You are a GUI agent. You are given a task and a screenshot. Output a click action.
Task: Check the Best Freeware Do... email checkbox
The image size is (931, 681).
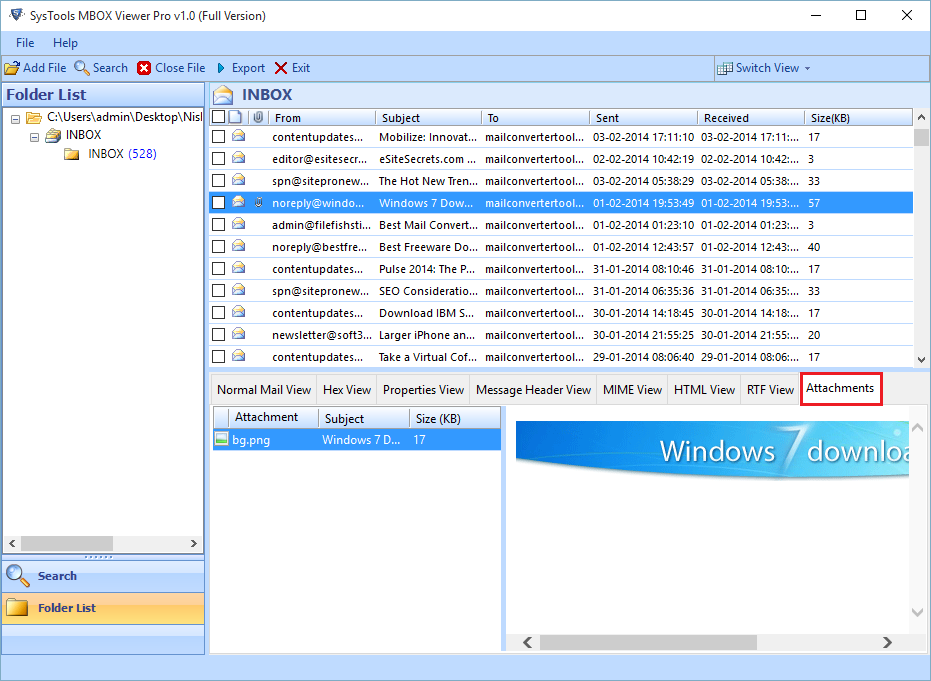pos(218,246)
